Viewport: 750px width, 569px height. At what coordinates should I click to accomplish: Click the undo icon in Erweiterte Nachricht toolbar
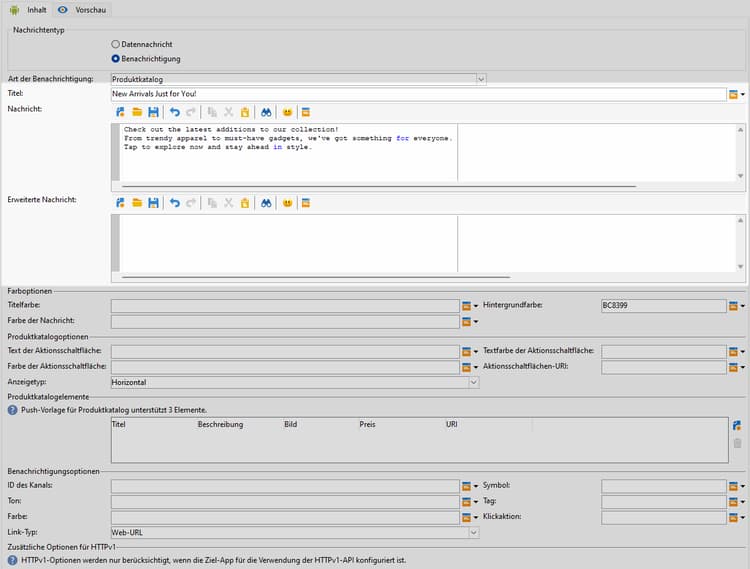(x=175, y=203)
